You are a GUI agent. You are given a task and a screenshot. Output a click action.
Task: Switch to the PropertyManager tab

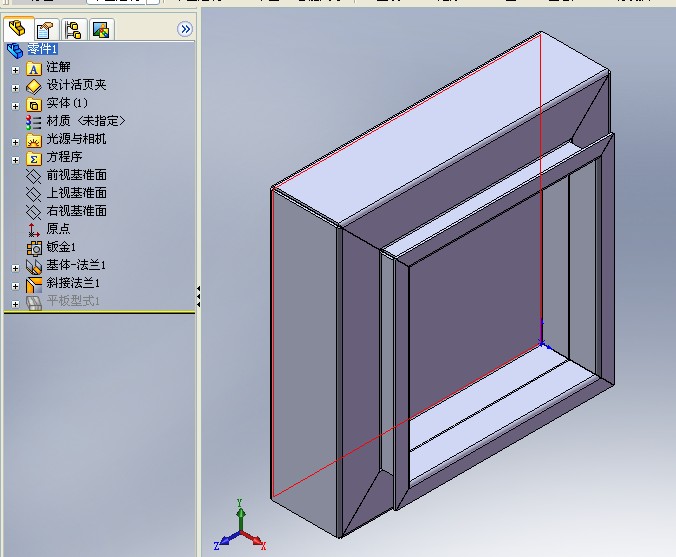46,29
